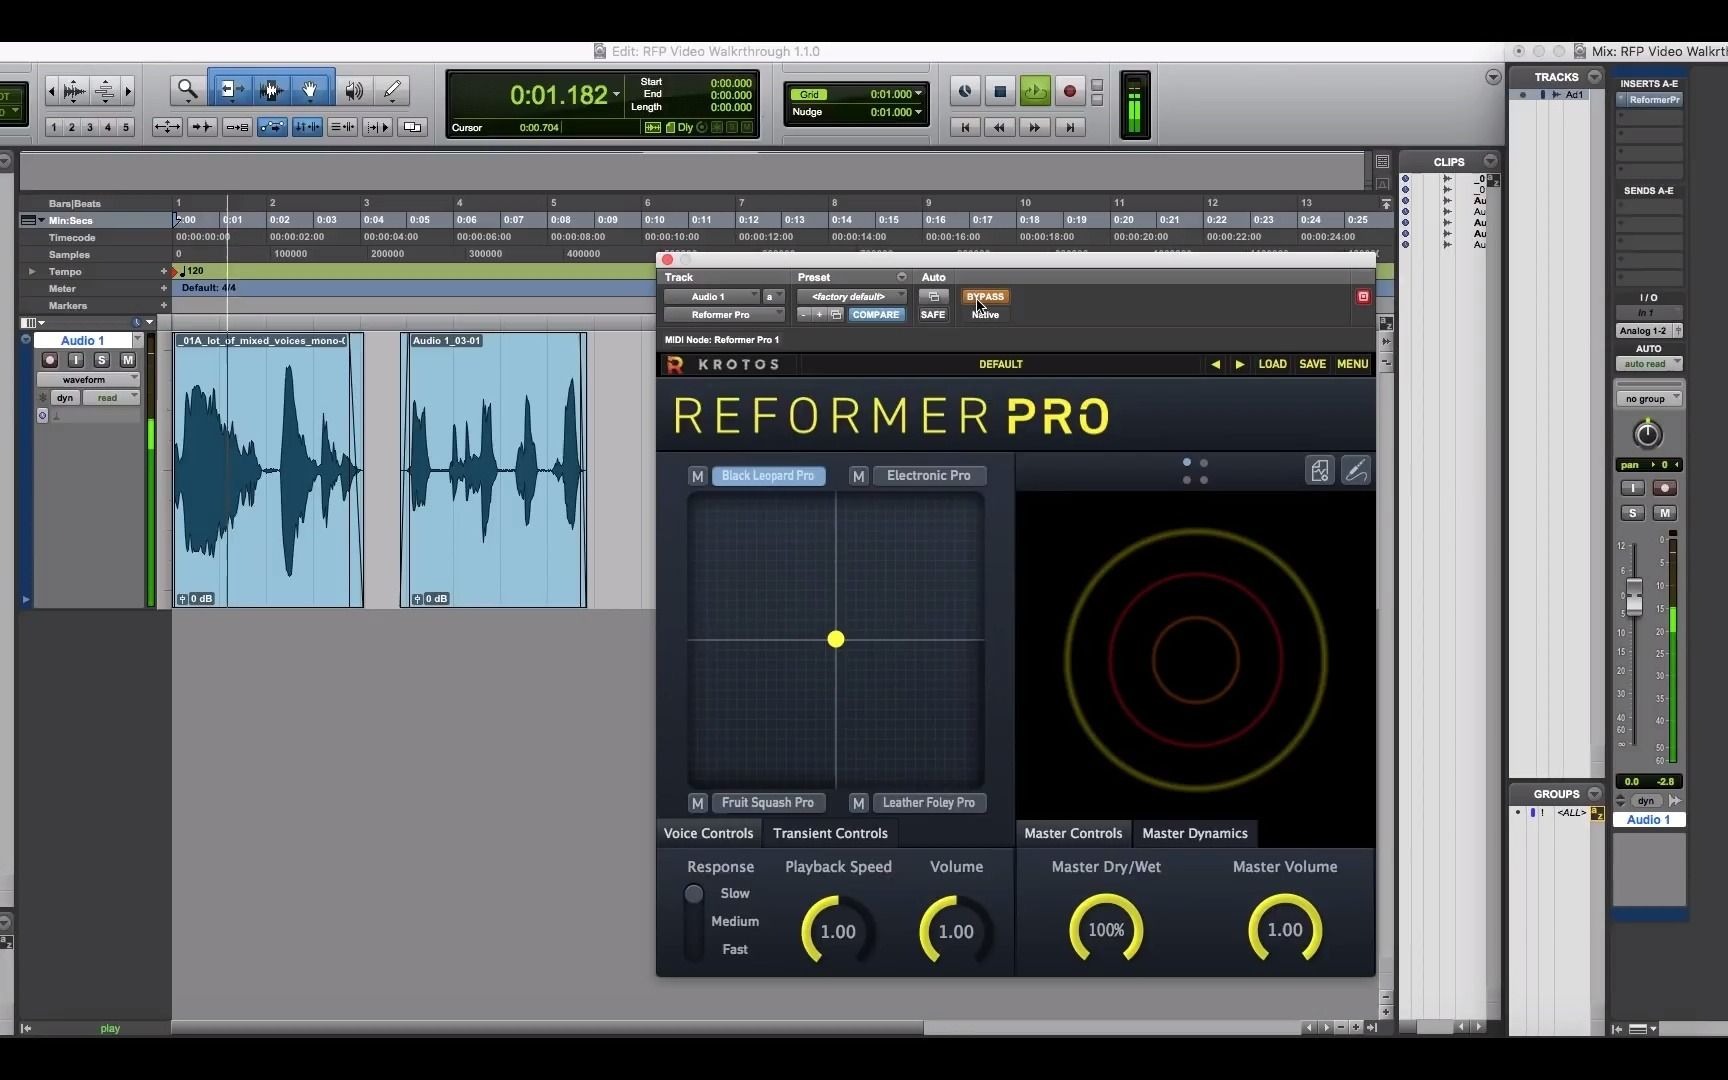Select the Selector waveform tool

[270, 90]
